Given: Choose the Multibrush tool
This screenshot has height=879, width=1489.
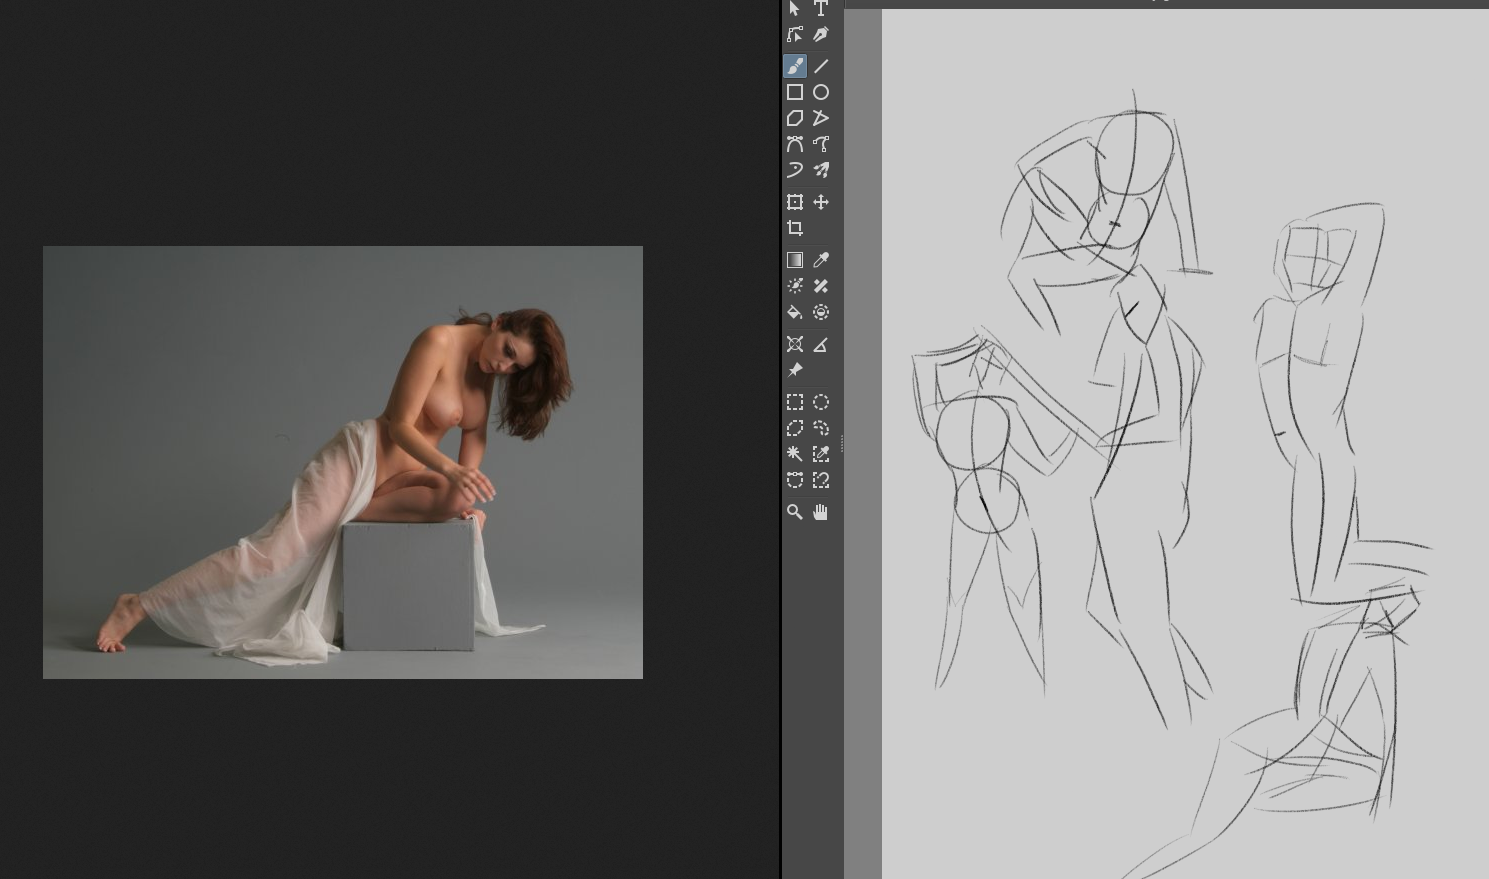Looking at the screenshot, I should (821, 170).
